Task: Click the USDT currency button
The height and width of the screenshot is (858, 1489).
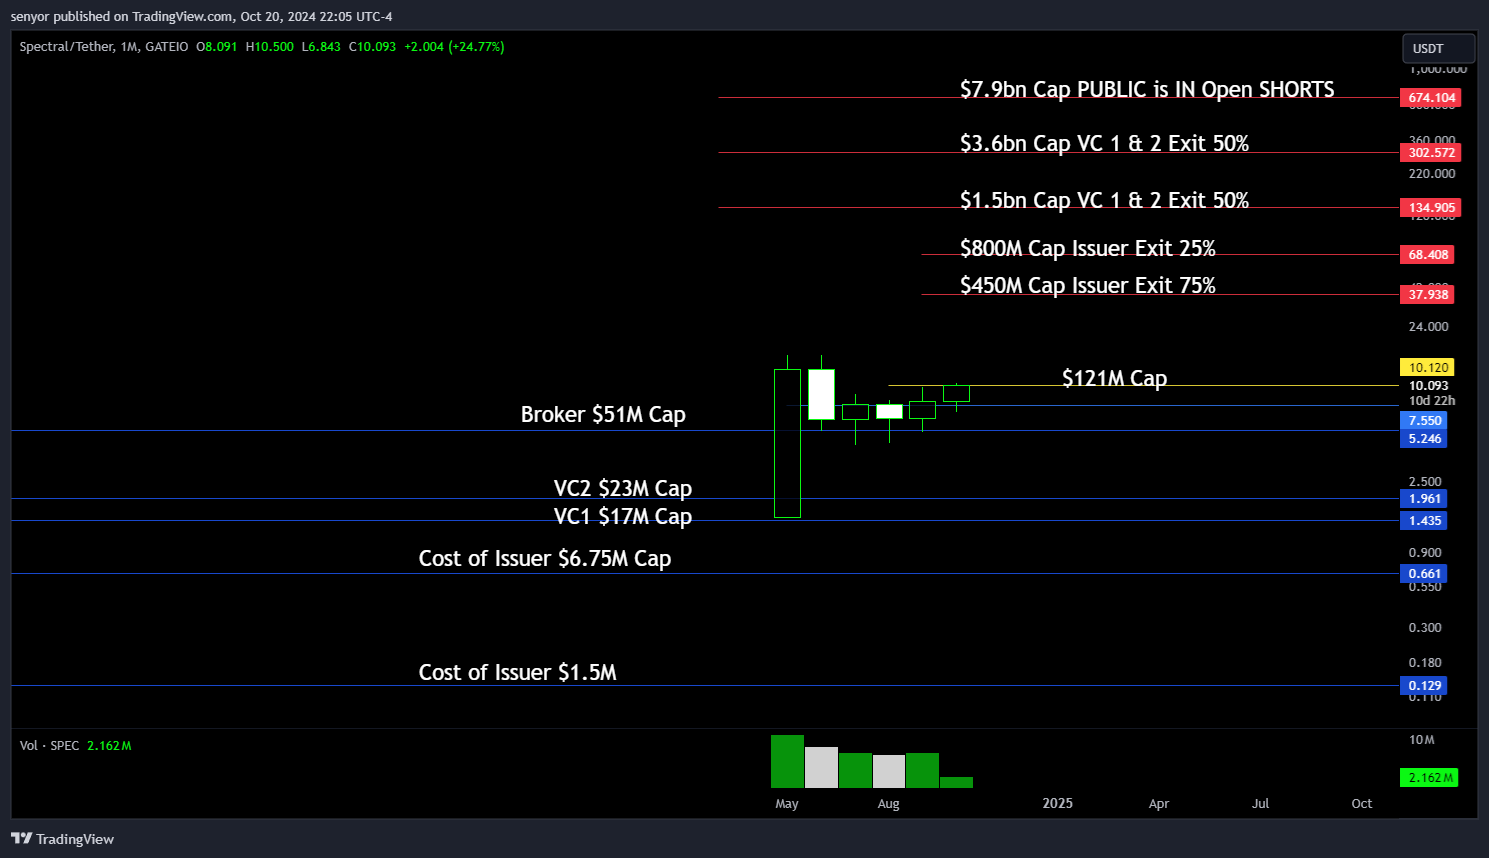Action: [x=1438, y=48]
